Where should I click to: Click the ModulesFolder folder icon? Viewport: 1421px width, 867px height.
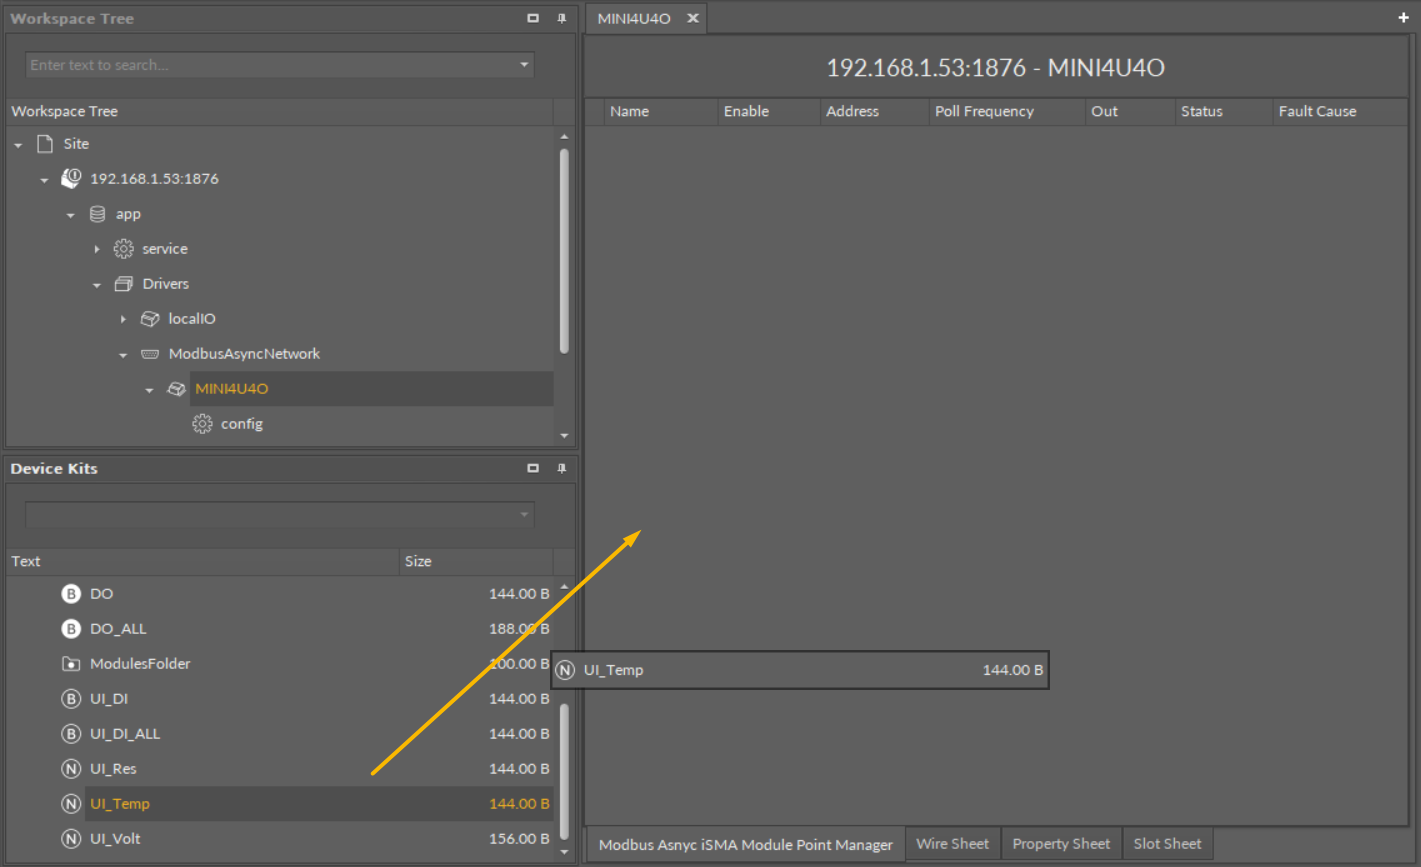71,664
